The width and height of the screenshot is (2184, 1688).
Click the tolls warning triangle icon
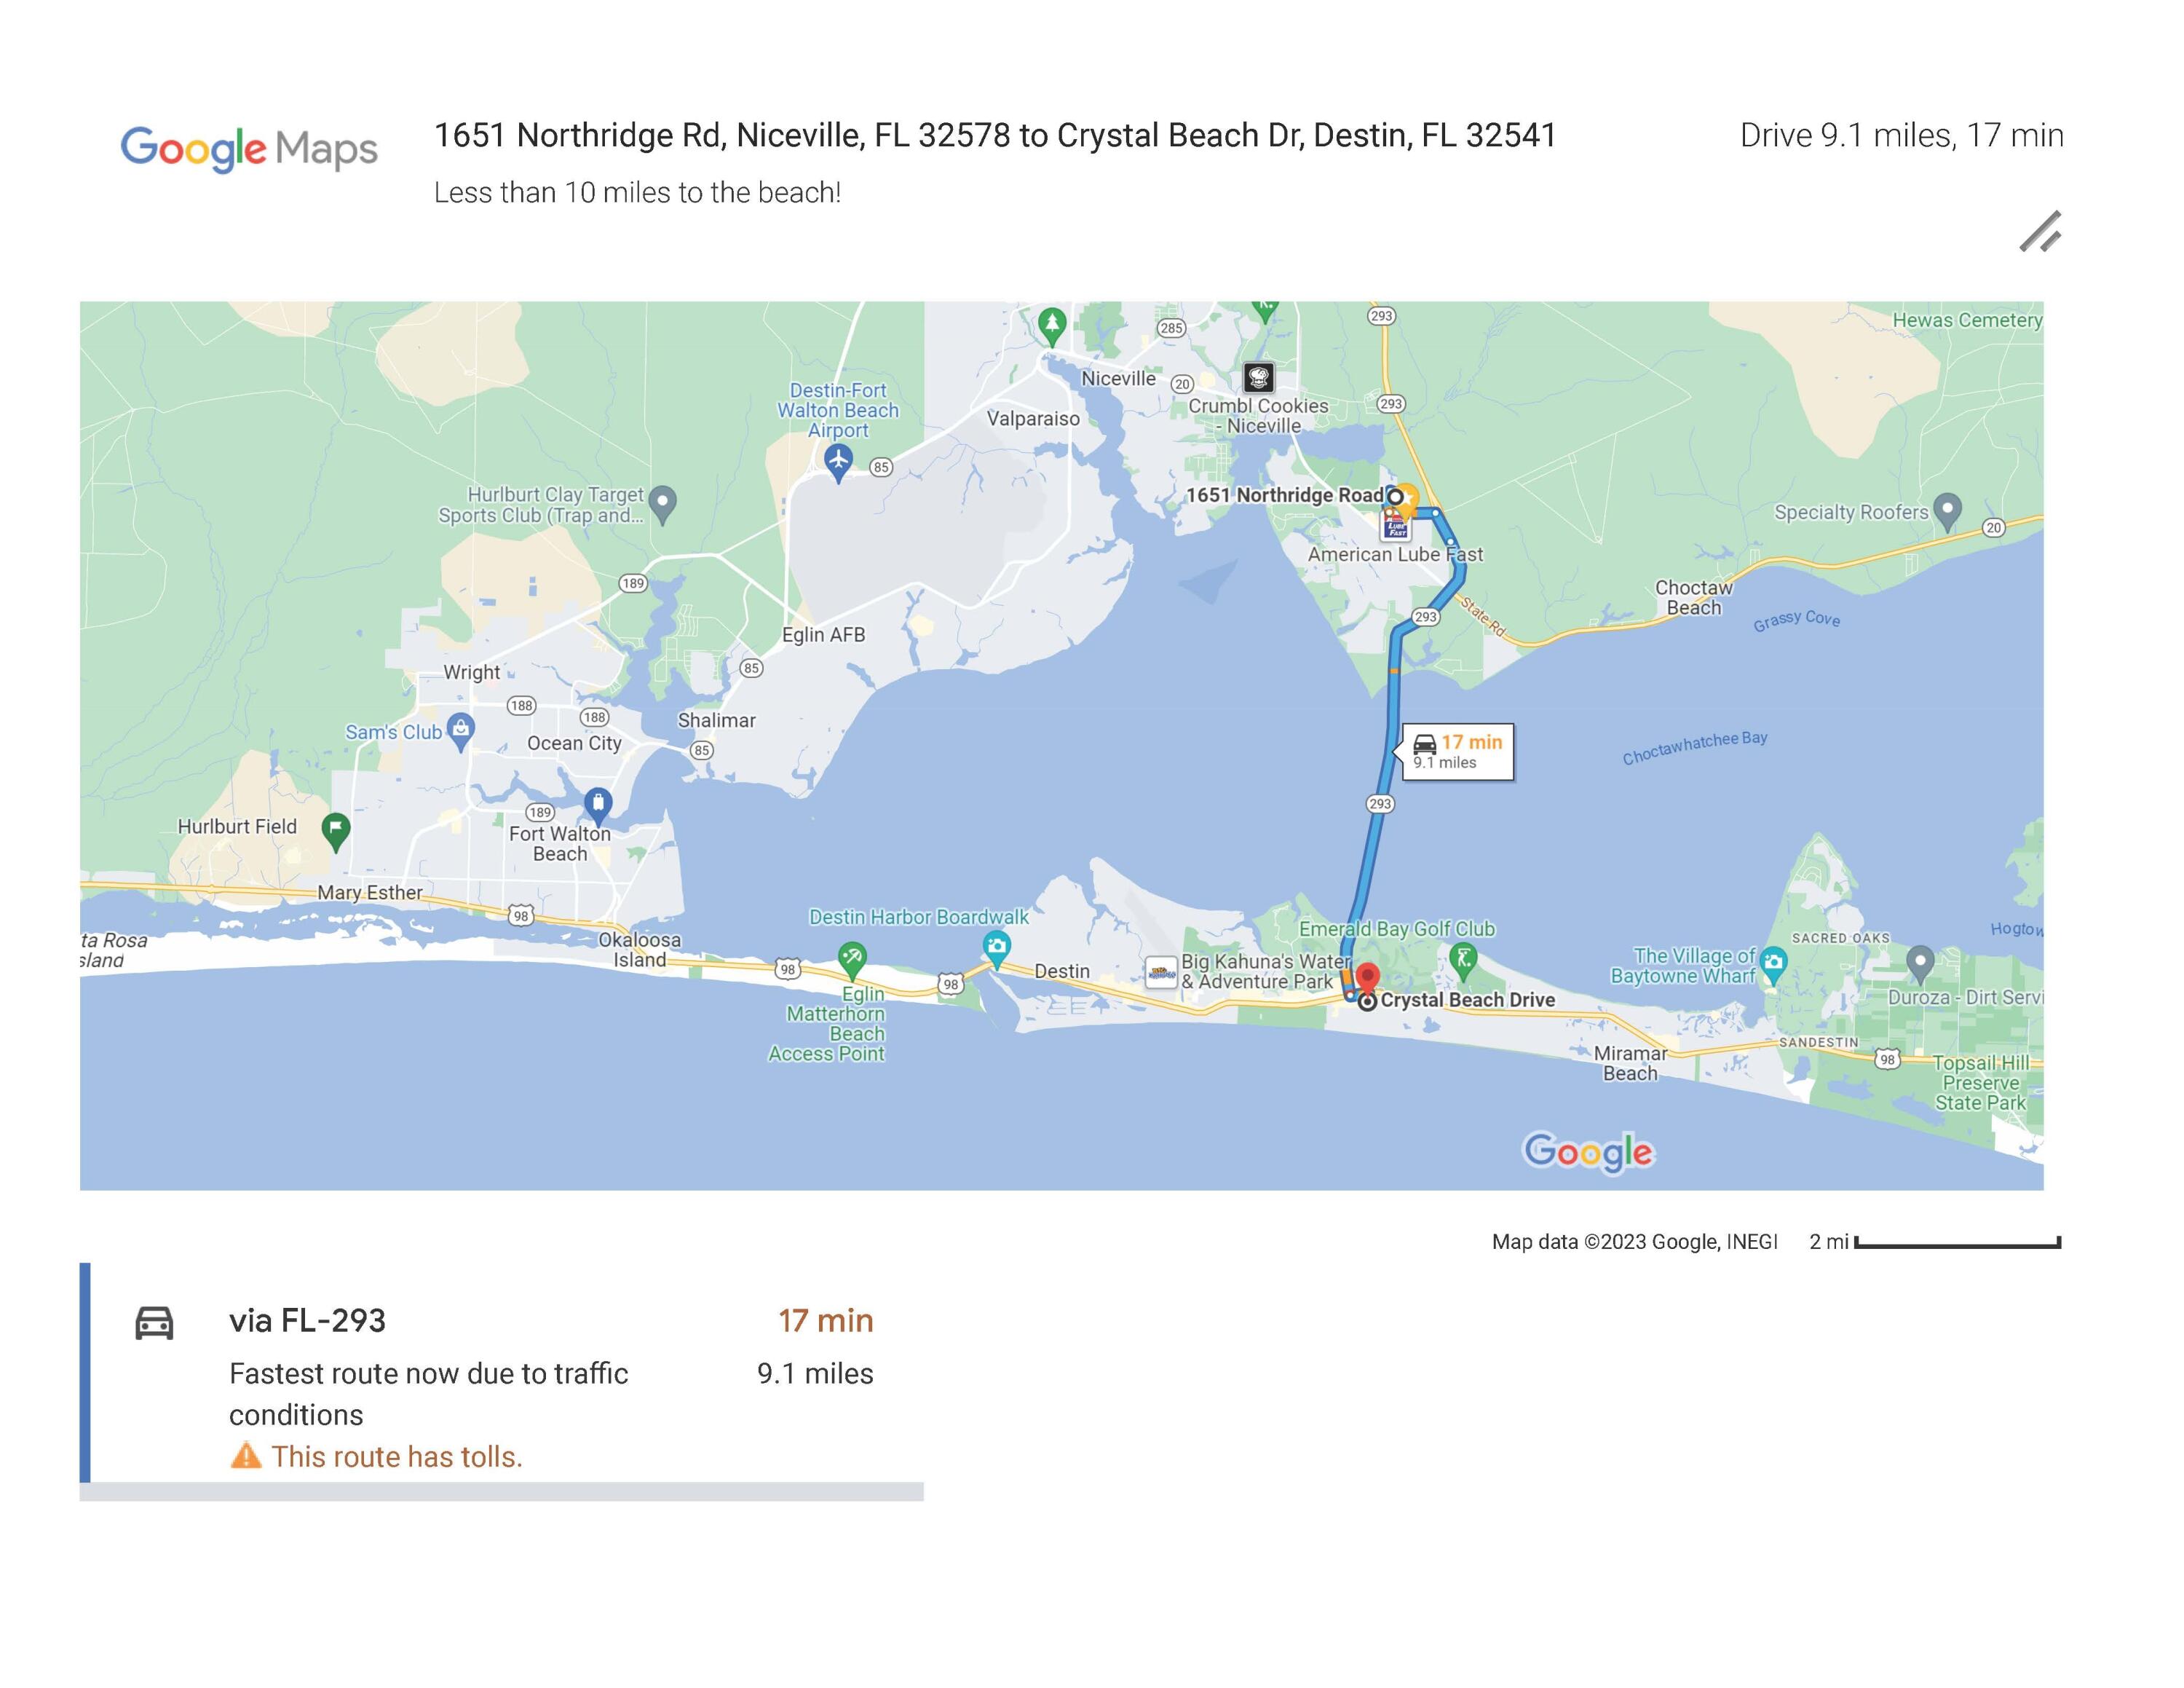pyautogui.click(x=246, y=1456)
